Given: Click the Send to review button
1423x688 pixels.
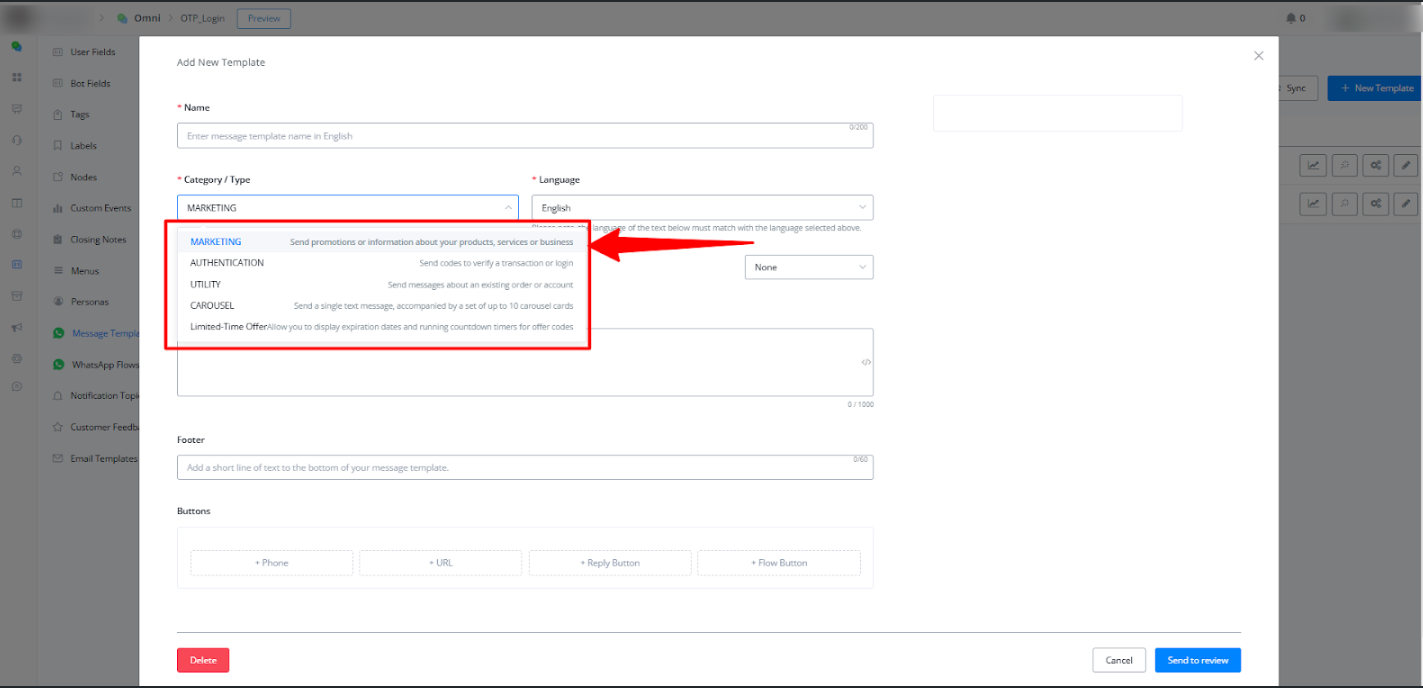Looking at the screenshot, I should [1197, 660].
